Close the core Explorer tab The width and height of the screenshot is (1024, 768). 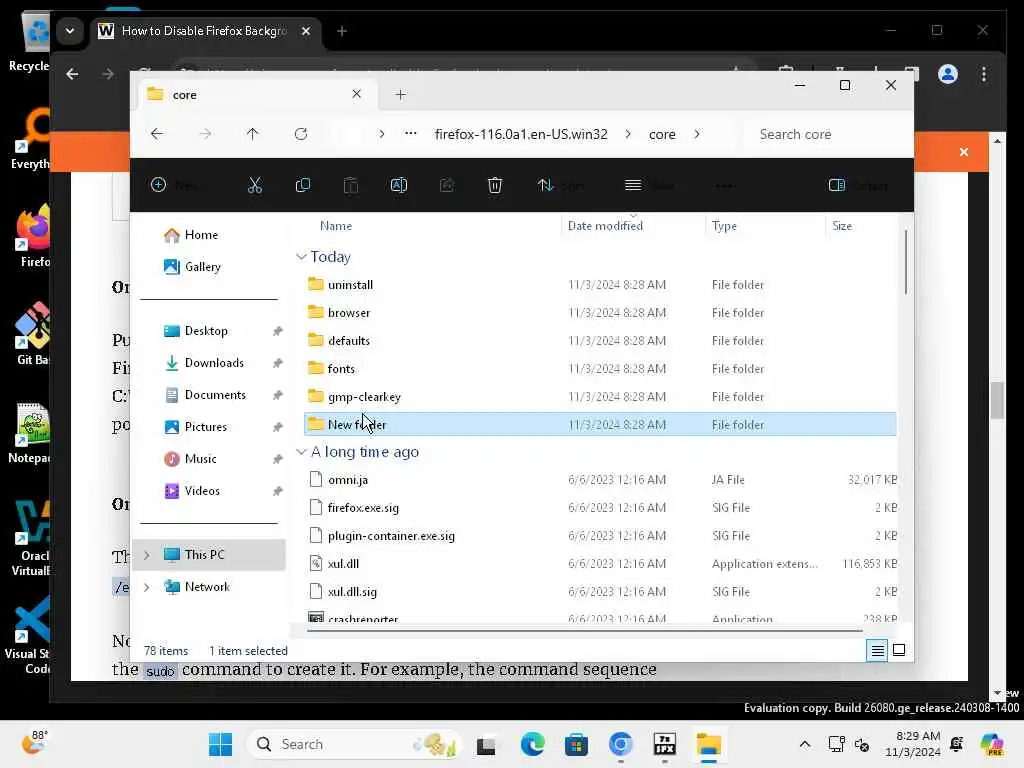tap(357, 94)
